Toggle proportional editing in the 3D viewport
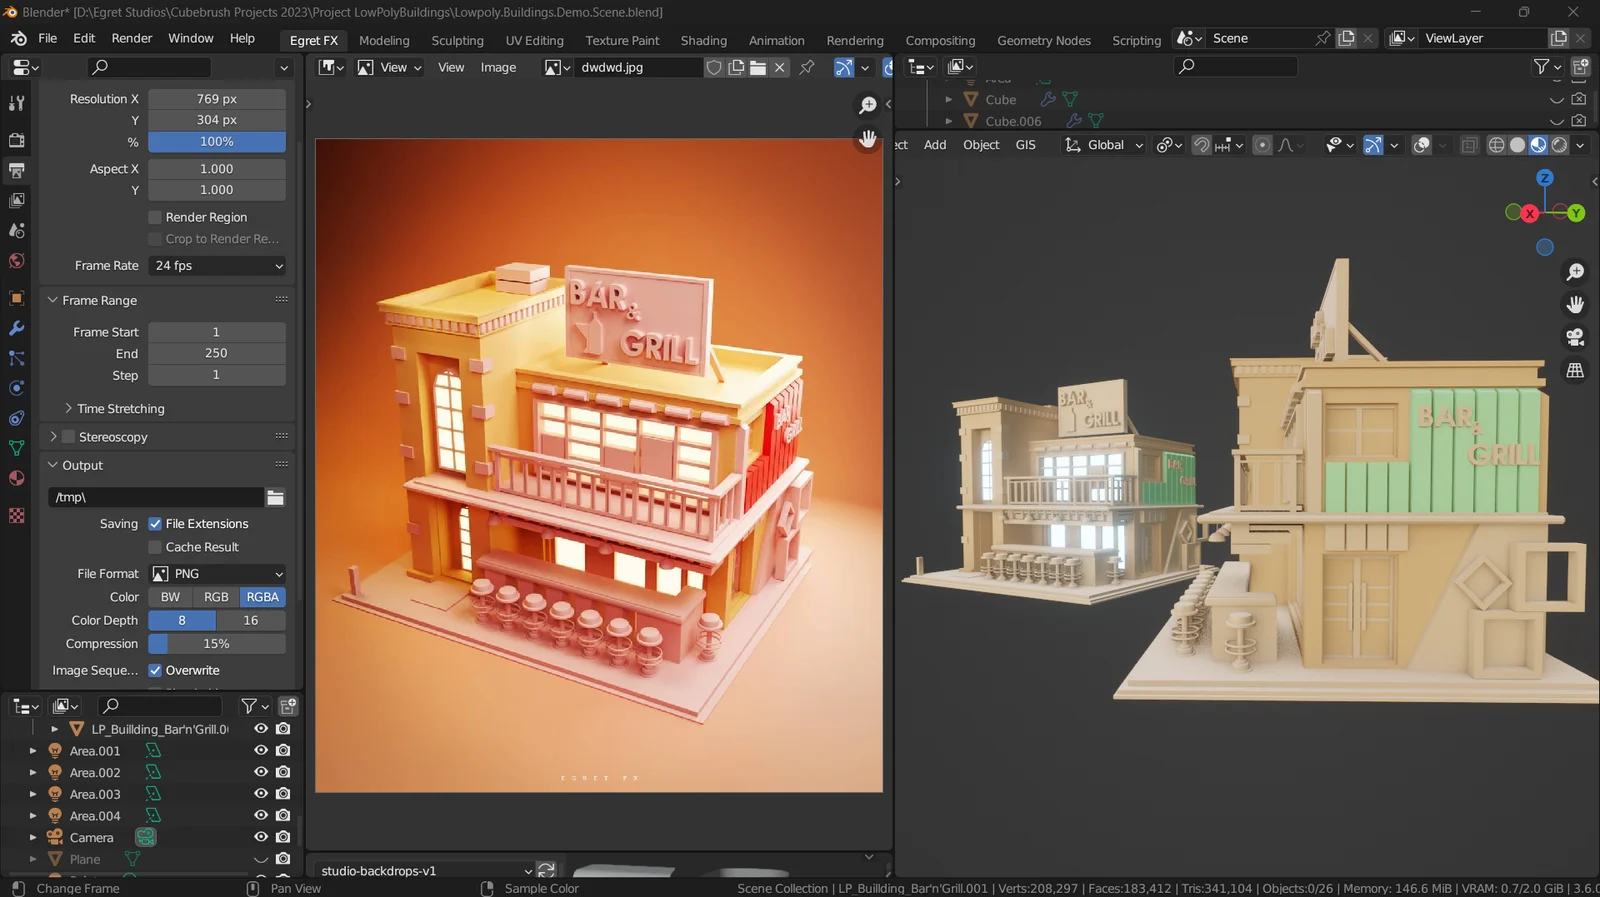 click(1262, 145)
